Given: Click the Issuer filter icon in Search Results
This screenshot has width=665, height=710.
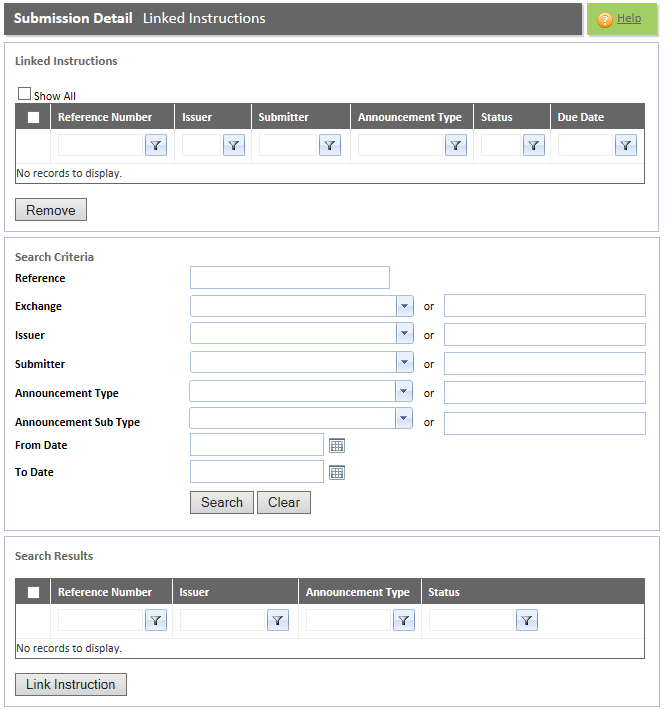Looking at the screenshot, I should click(278, 621).
